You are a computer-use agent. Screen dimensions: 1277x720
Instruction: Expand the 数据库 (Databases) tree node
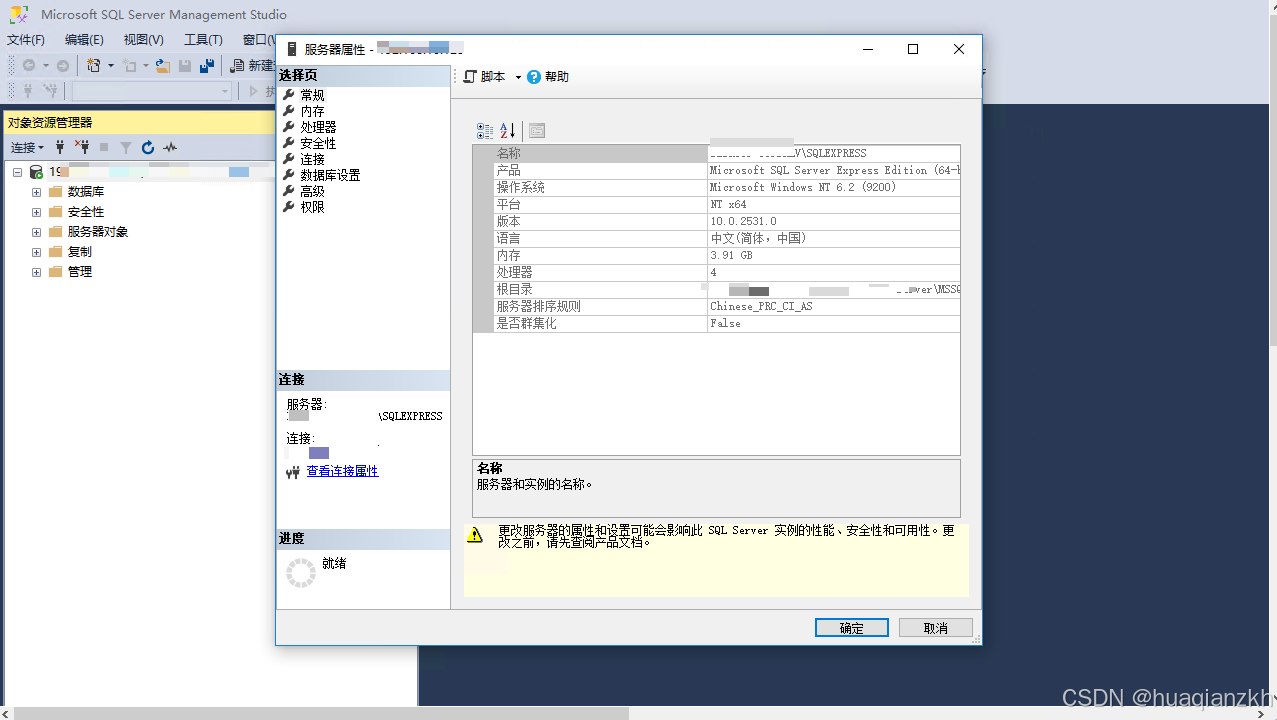37,192
